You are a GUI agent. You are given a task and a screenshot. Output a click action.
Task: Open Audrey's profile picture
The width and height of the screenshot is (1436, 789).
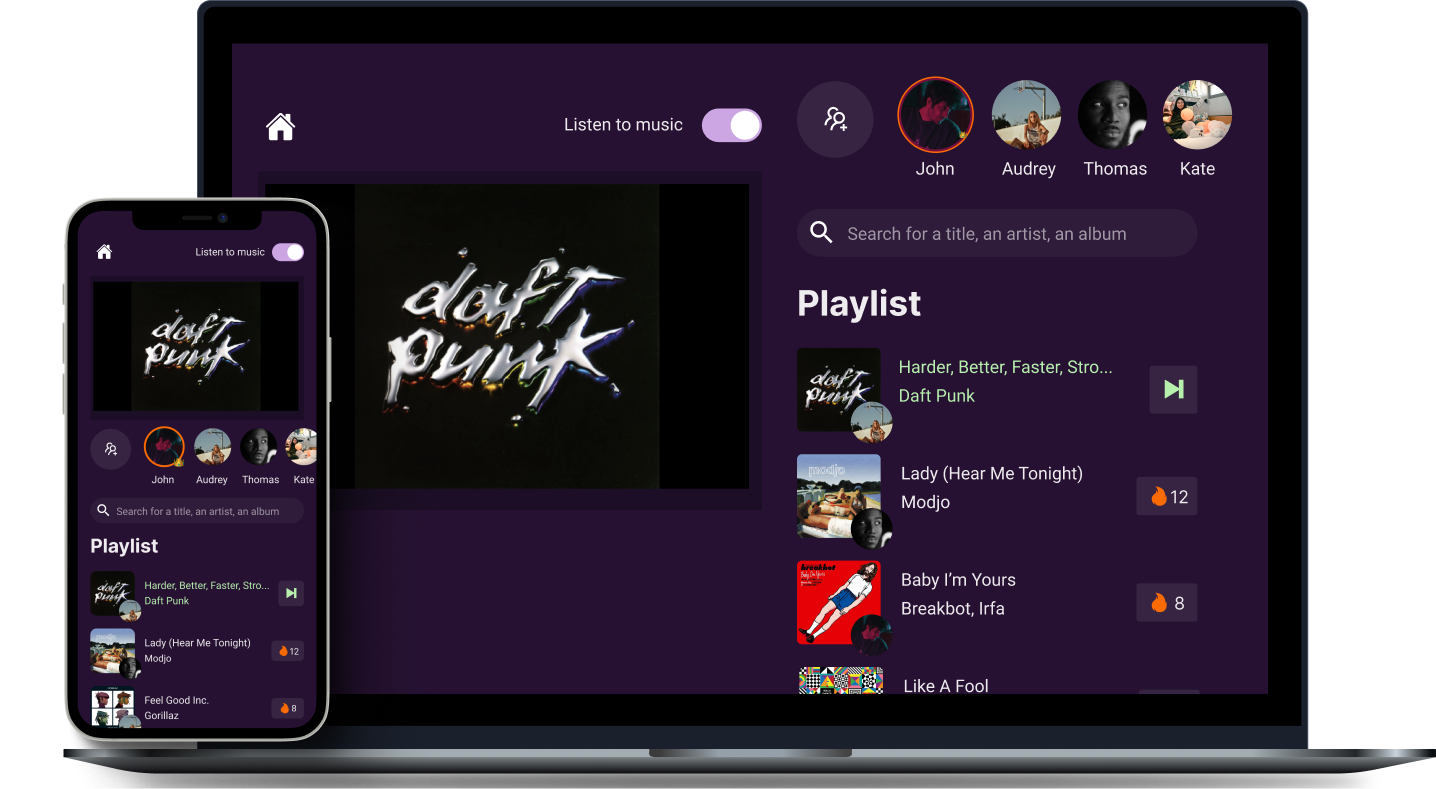click(x=1027, y=114)
